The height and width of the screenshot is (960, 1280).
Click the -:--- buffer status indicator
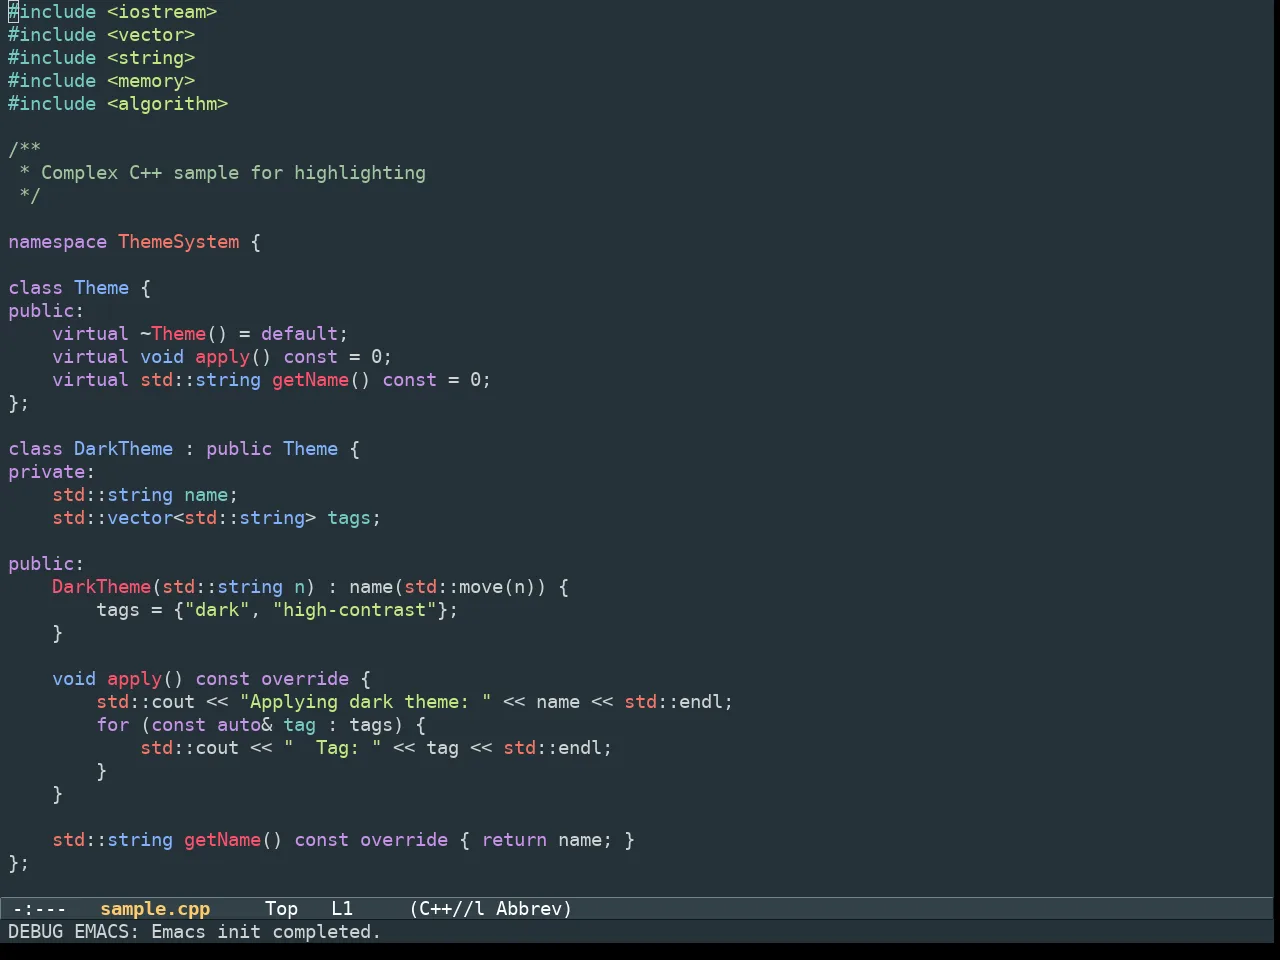click(x=39, y=909)
